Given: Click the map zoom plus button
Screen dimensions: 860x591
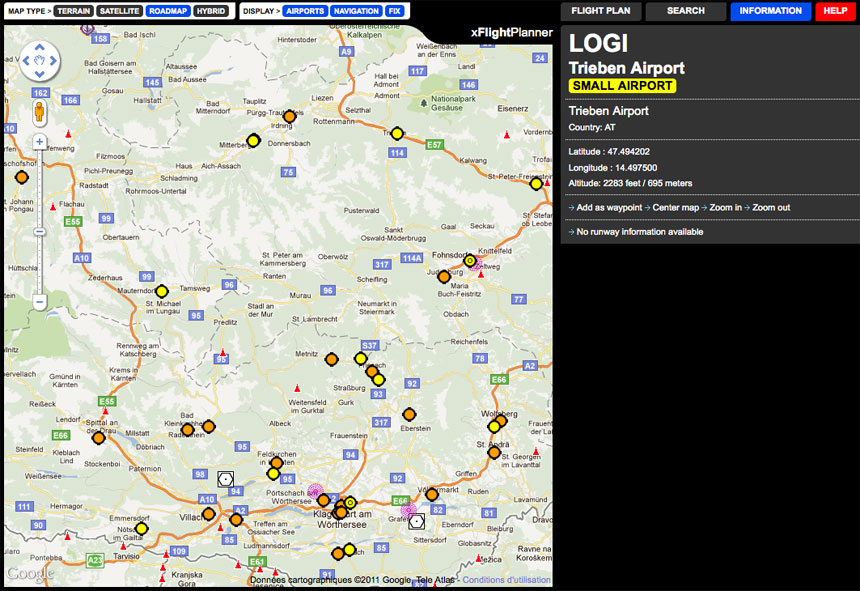Looking at the screenshot, I should pos(39,142).
